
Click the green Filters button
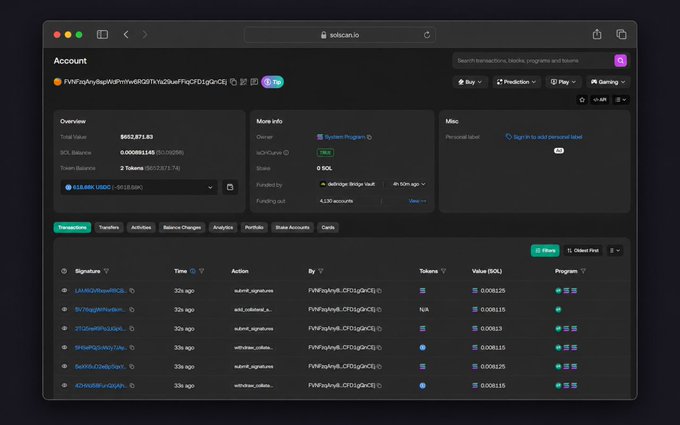[545, 251]
